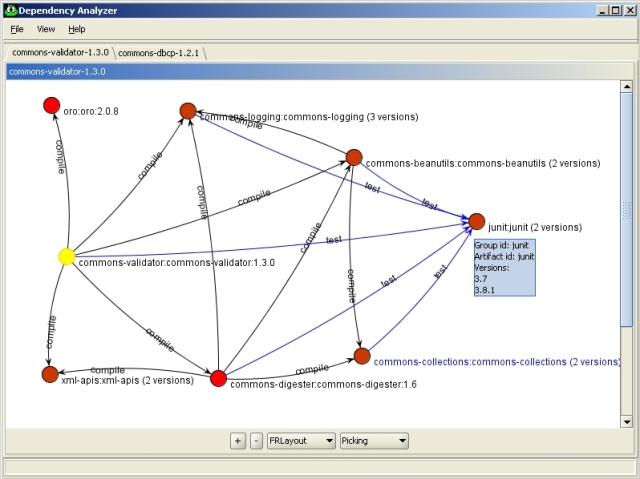Click the vertical scrollbar thumb
The width and height of the screenshot is (640, 479).
pos(627,209)
